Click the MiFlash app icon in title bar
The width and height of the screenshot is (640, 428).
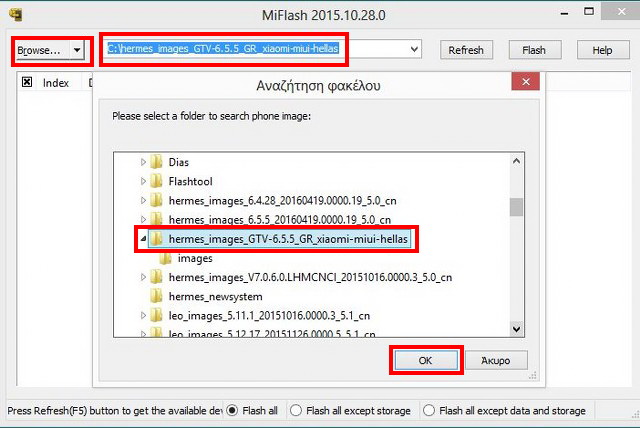pos(16,14)
